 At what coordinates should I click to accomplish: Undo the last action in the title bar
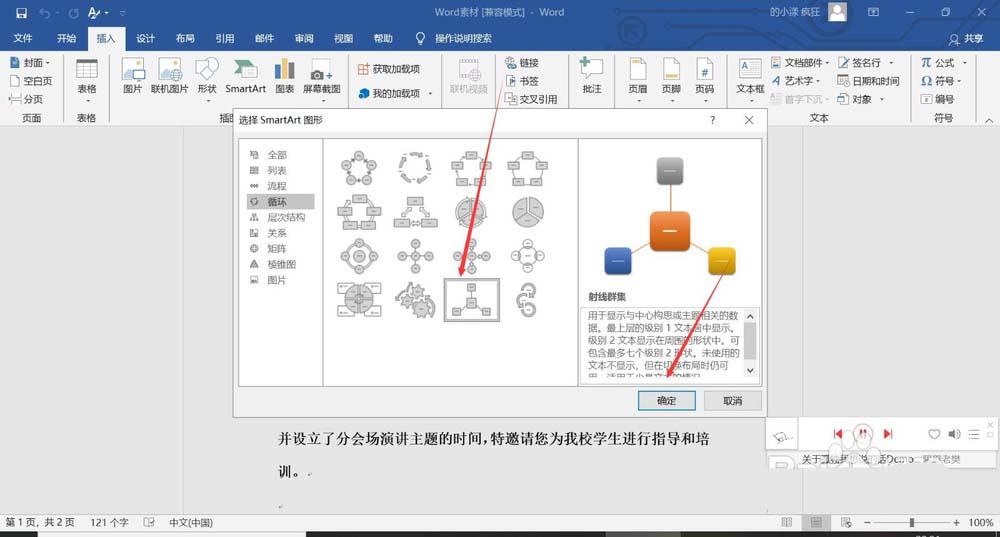pyautogui.click(x=44, y=13)
